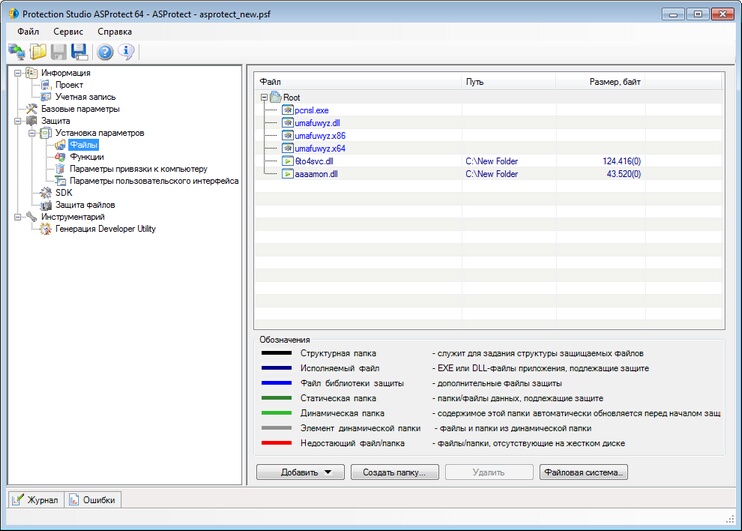Click the Путь column header
This screenshot has width=742, height=531.
point(508,82)
